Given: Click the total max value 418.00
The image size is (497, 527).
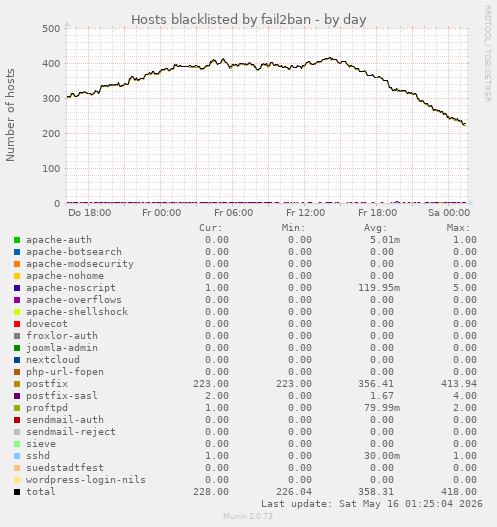Looking at the screenshot, I should (459, 492).
